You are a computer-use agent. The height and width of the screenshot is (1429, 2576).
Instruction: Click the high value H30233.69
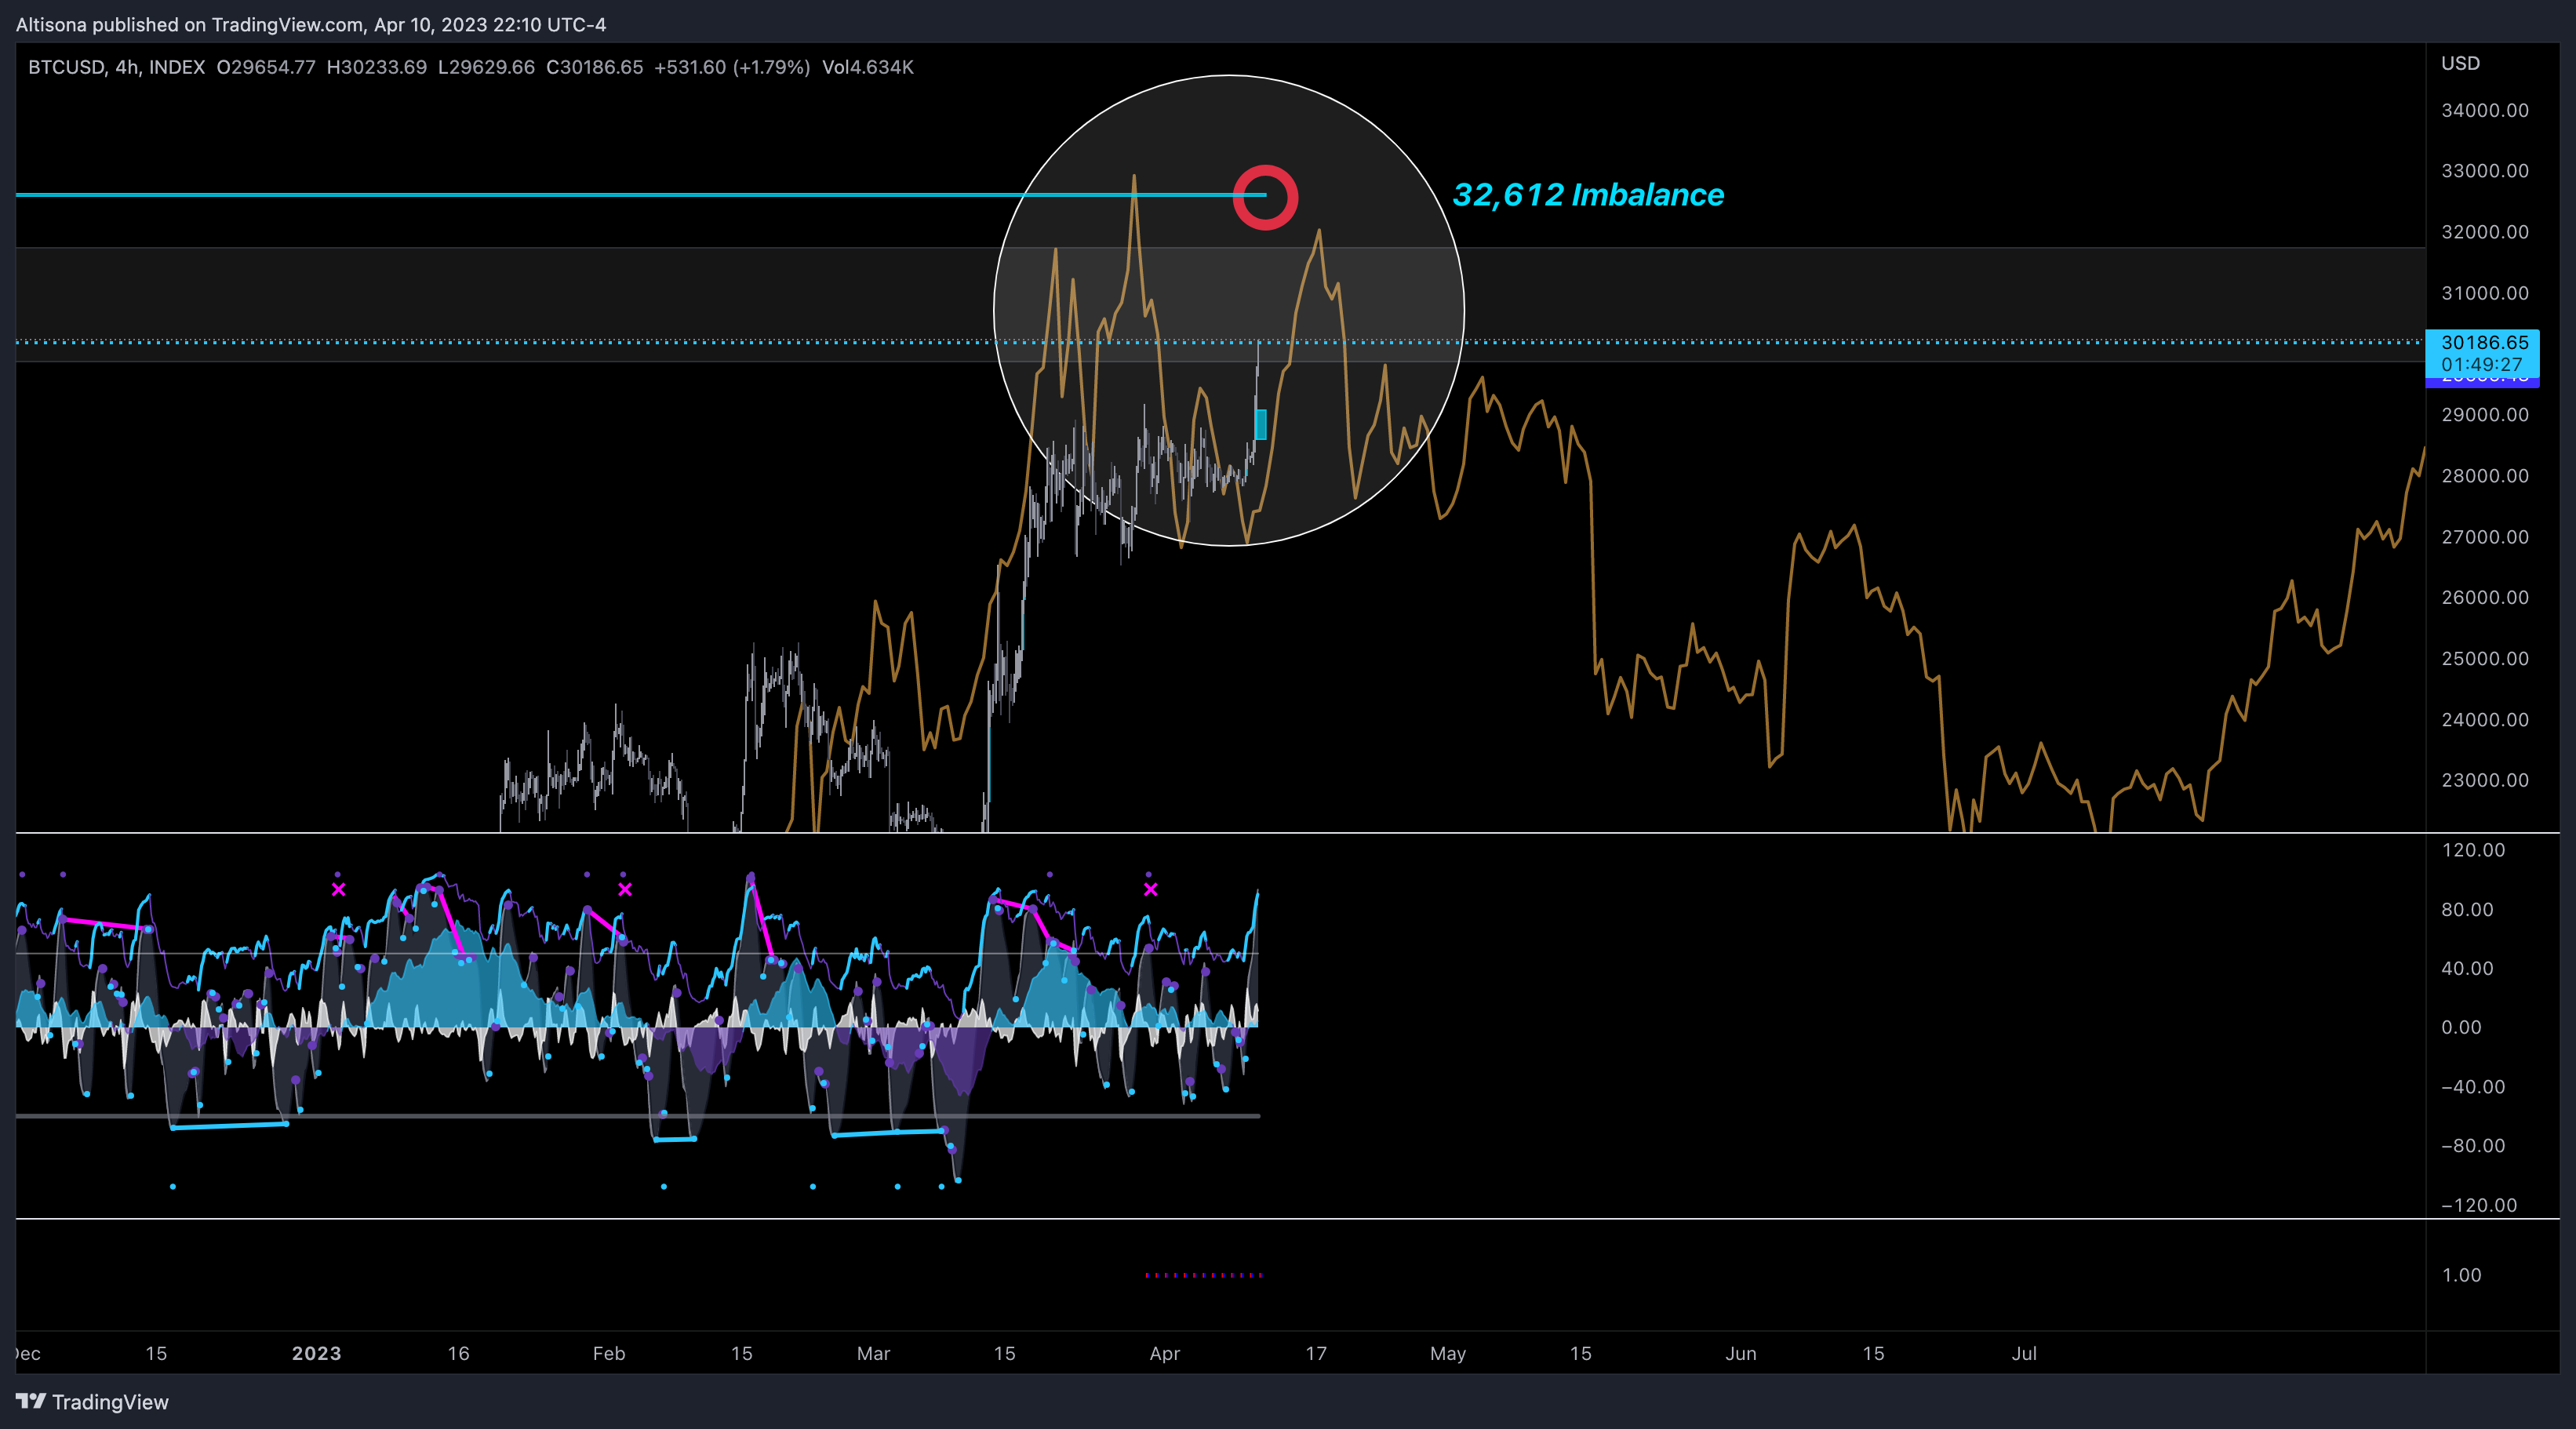tap(377, 67)
